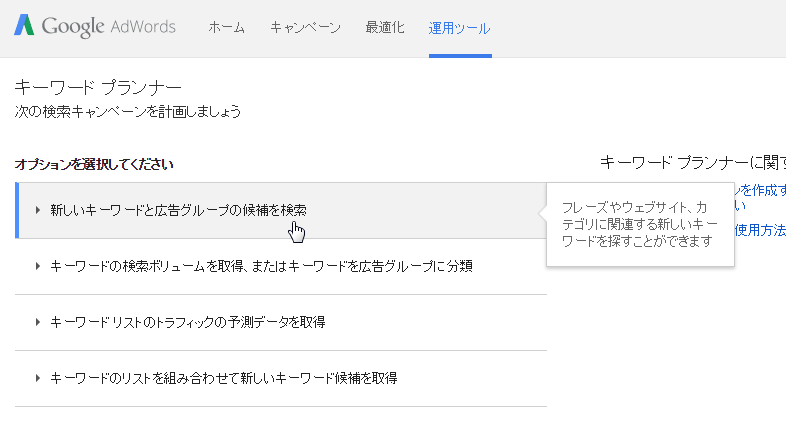Viewport: 786px width, 427px height.
Task: Choose the 新しいキーワードと広告グループの候補を検索 option text
Action: coord(178,210)
